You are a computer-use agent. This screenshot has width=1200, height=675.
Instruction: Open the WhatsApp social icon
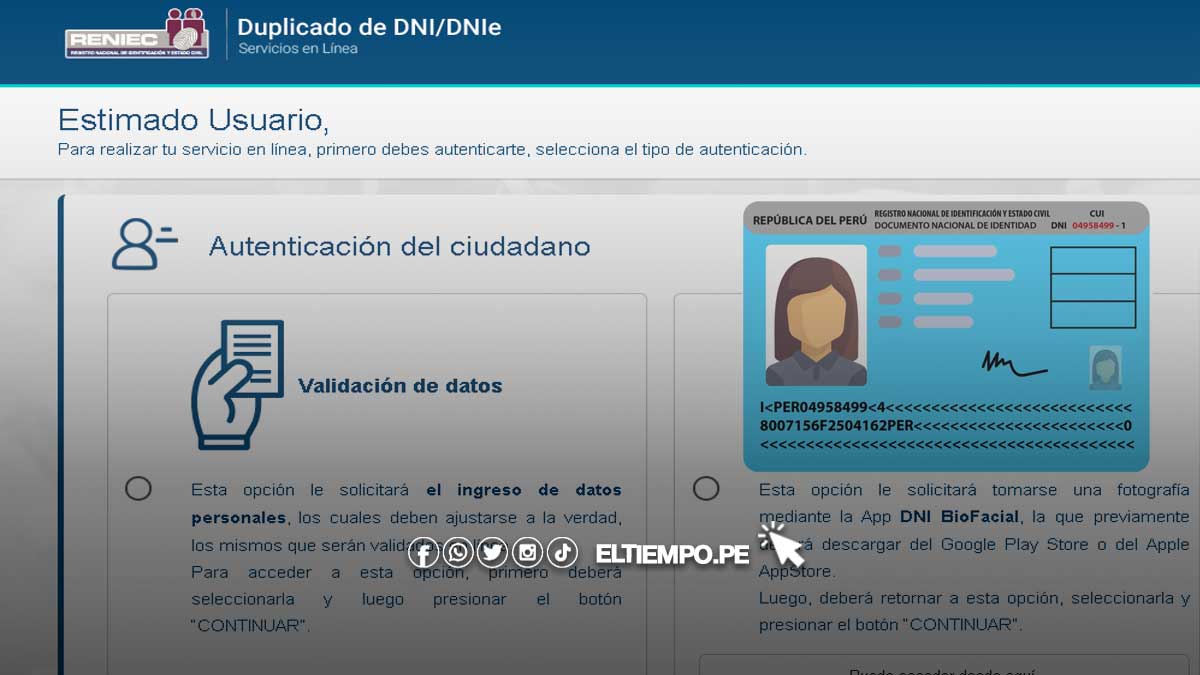pyautogui.click(x=458, y=553)
